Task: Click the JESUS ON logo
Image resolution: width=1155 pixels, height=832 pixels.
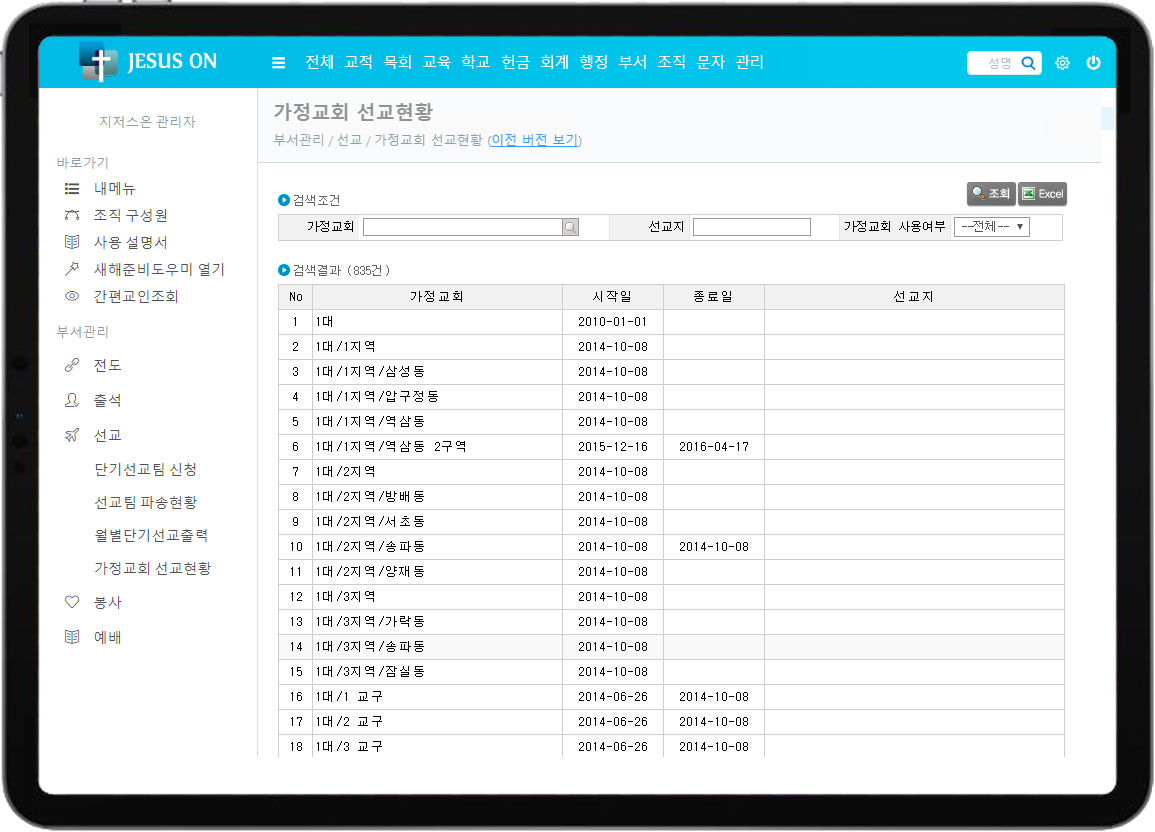Action: pyautogui.click(x=148, y=62)
